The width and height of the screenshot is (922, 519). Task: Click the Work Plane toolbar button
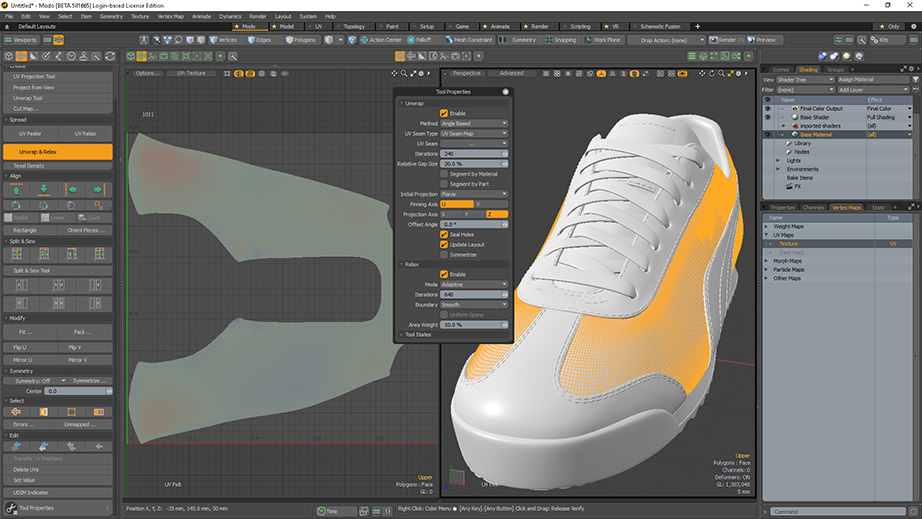(x=603, y=40)
